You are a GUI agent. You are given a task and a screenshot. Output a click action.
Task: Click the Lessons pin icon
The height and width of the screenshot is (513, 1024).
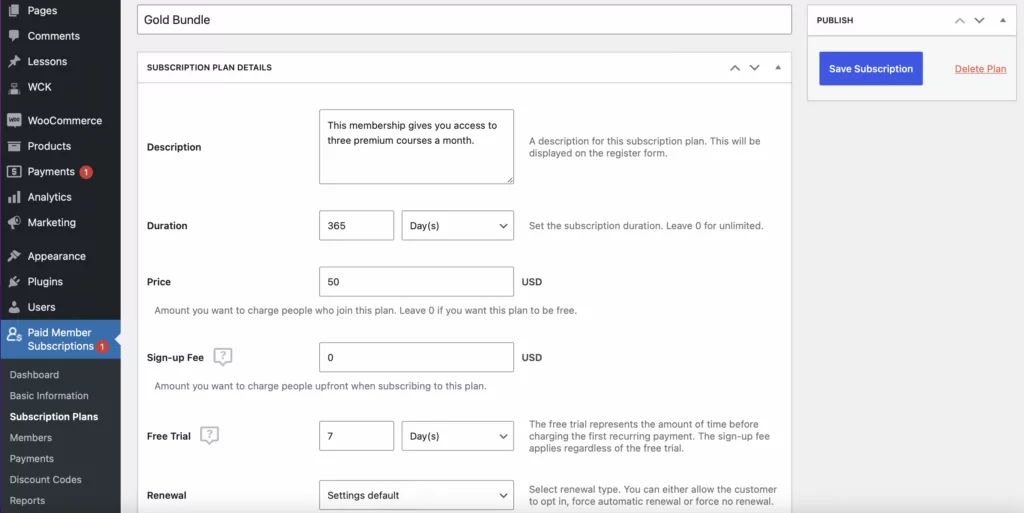(x=14, y=61)
